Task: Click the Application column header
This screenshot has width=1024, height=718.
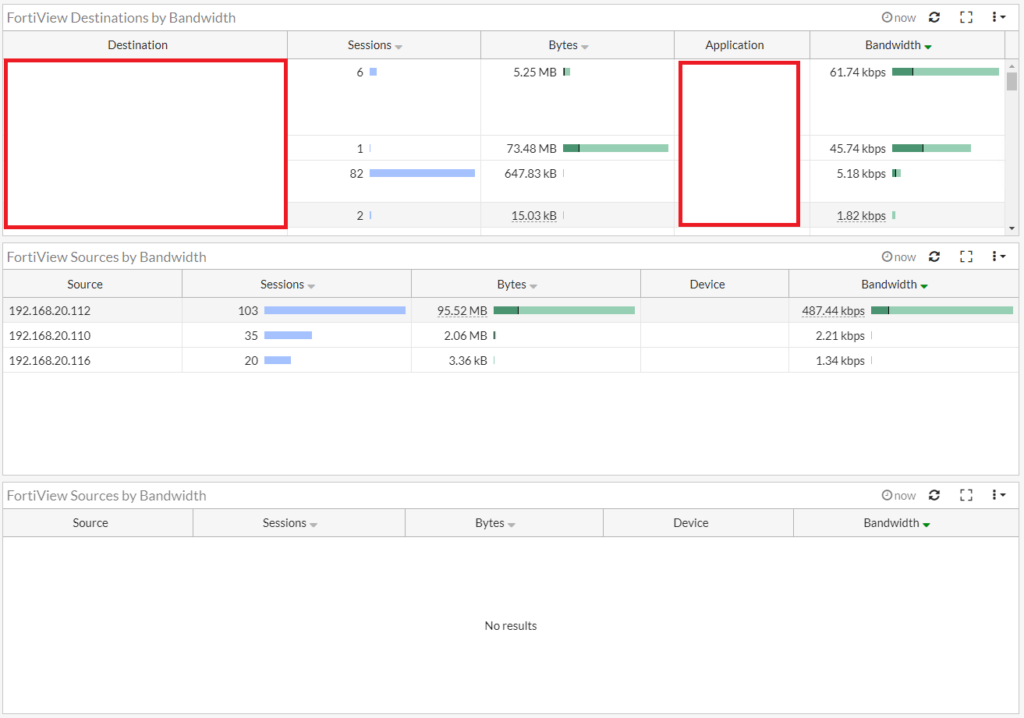Action: click(x=742, y=45)
